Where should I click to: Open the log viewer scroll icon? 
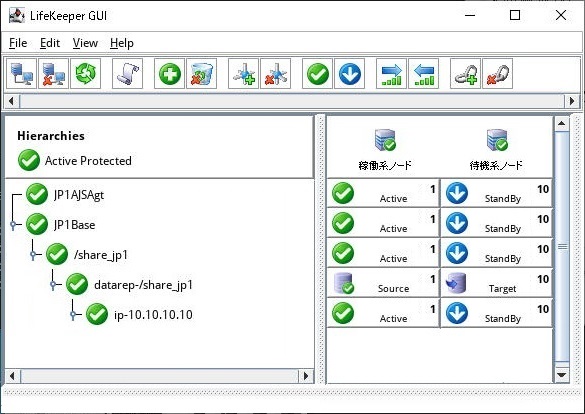click(127, 73)
